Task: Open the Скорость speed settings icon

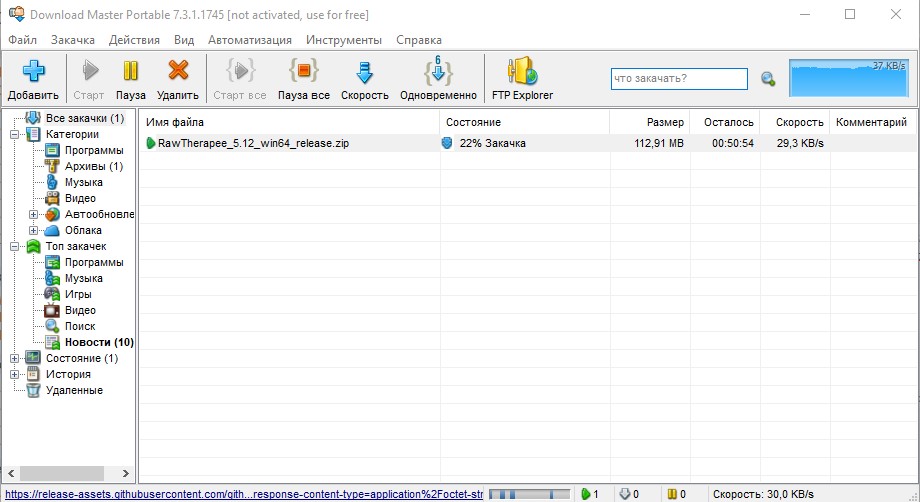Action: pyautogui.click(x=364, y=72)
